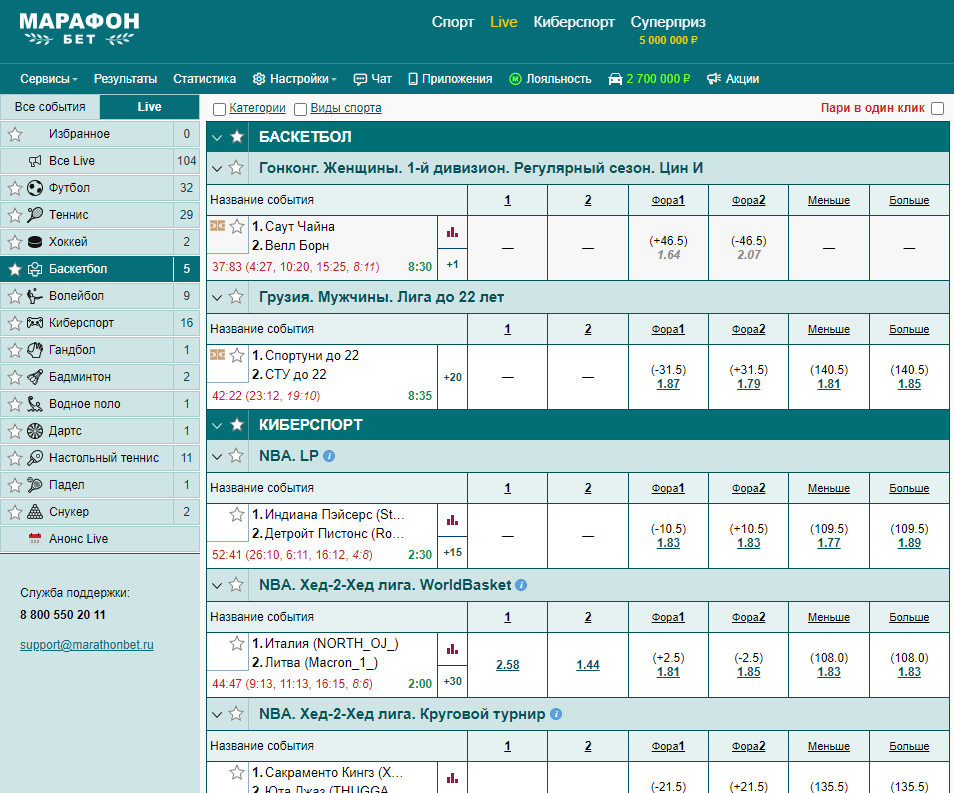This screenshot has height=793, width=954.
Task: Toggle the Пари в один клик checkbox
Action: tap(938, 108)
